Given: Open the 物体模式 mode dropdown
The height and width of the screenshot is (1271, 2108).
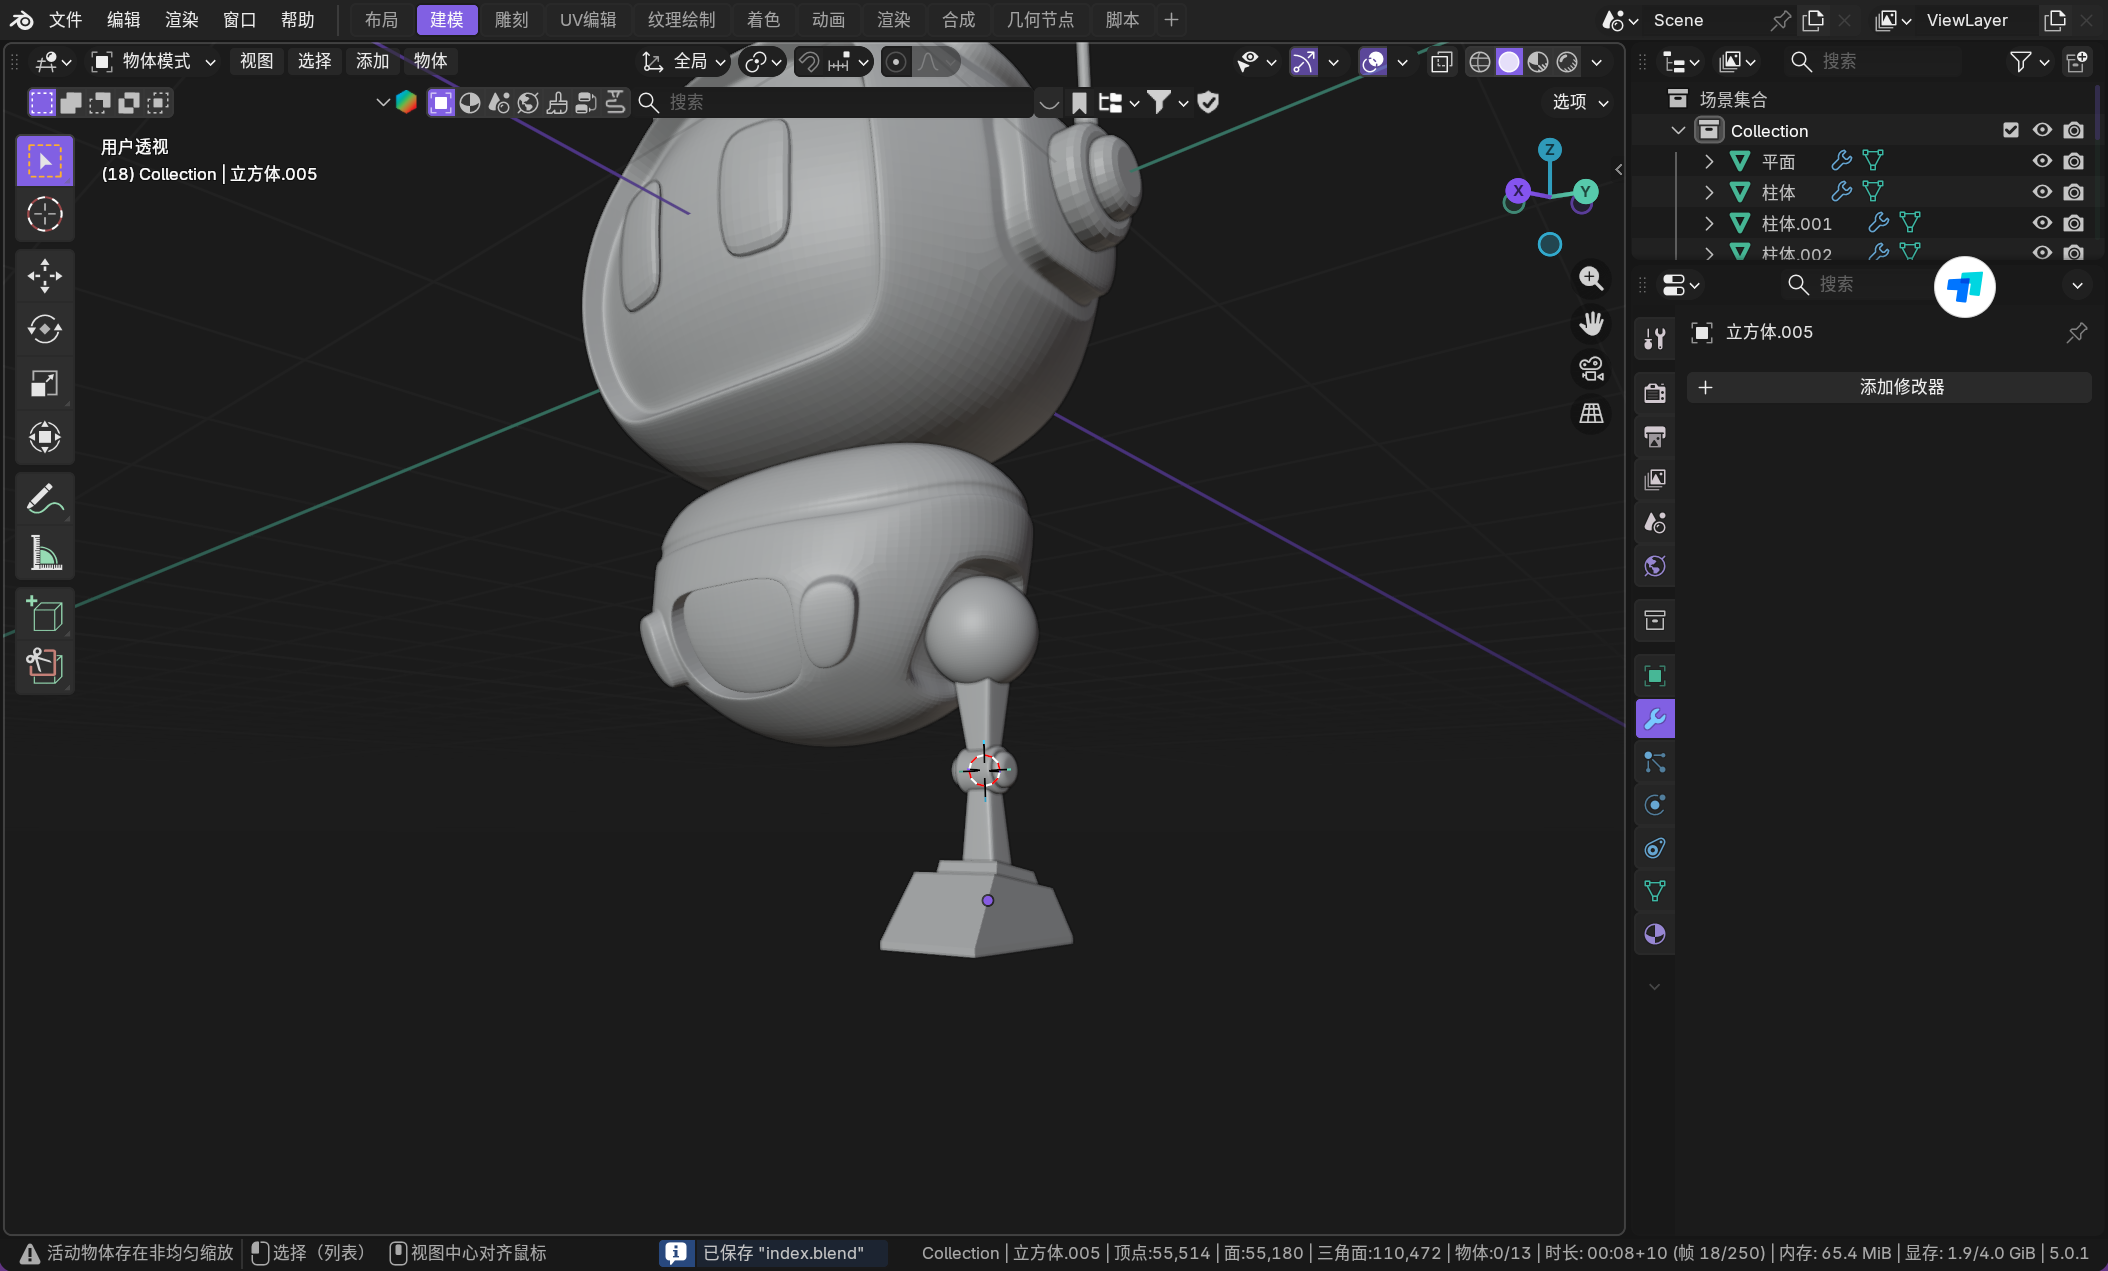Looking at the screenshot, I should pos(154,62).
